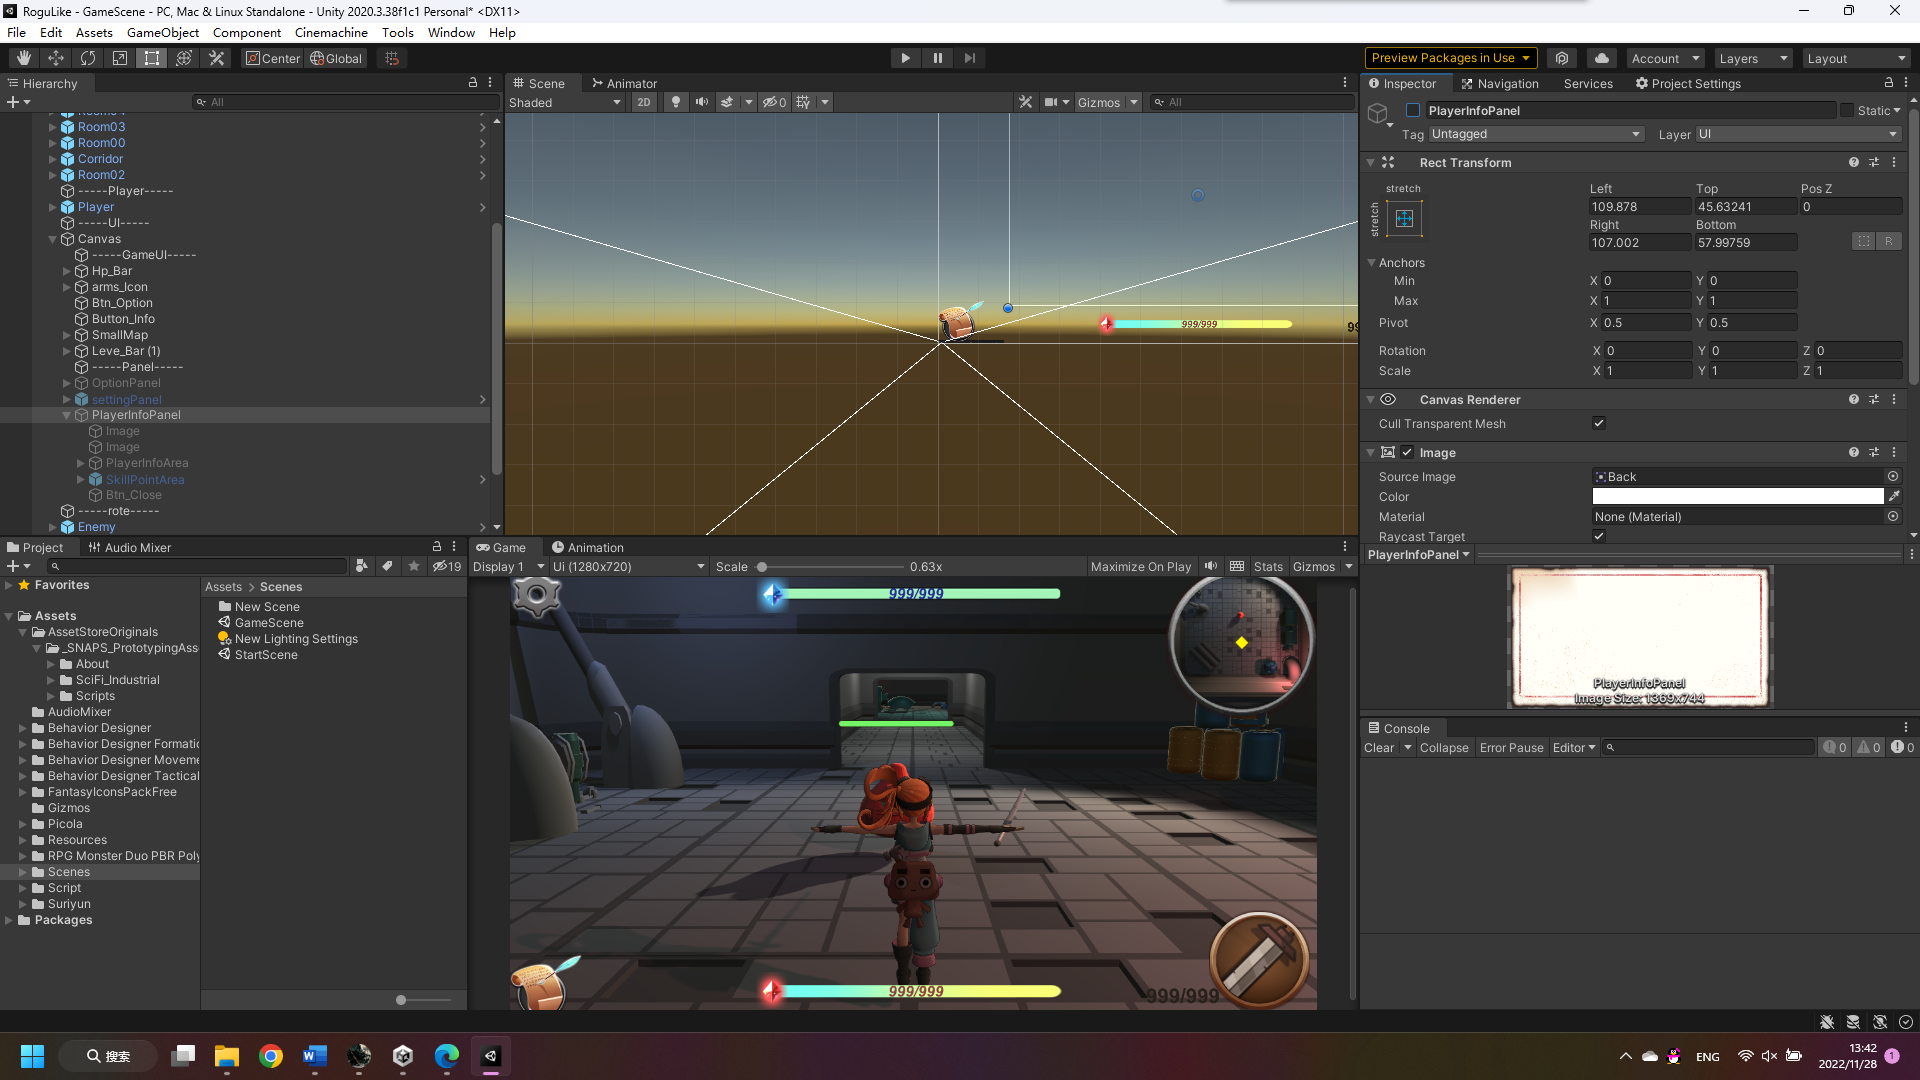The height and width of the screenshot is (1080, 1920).
Task: Enable the PlayerInfoPanel active checkbox
Action: click(x=1412, y=110)
